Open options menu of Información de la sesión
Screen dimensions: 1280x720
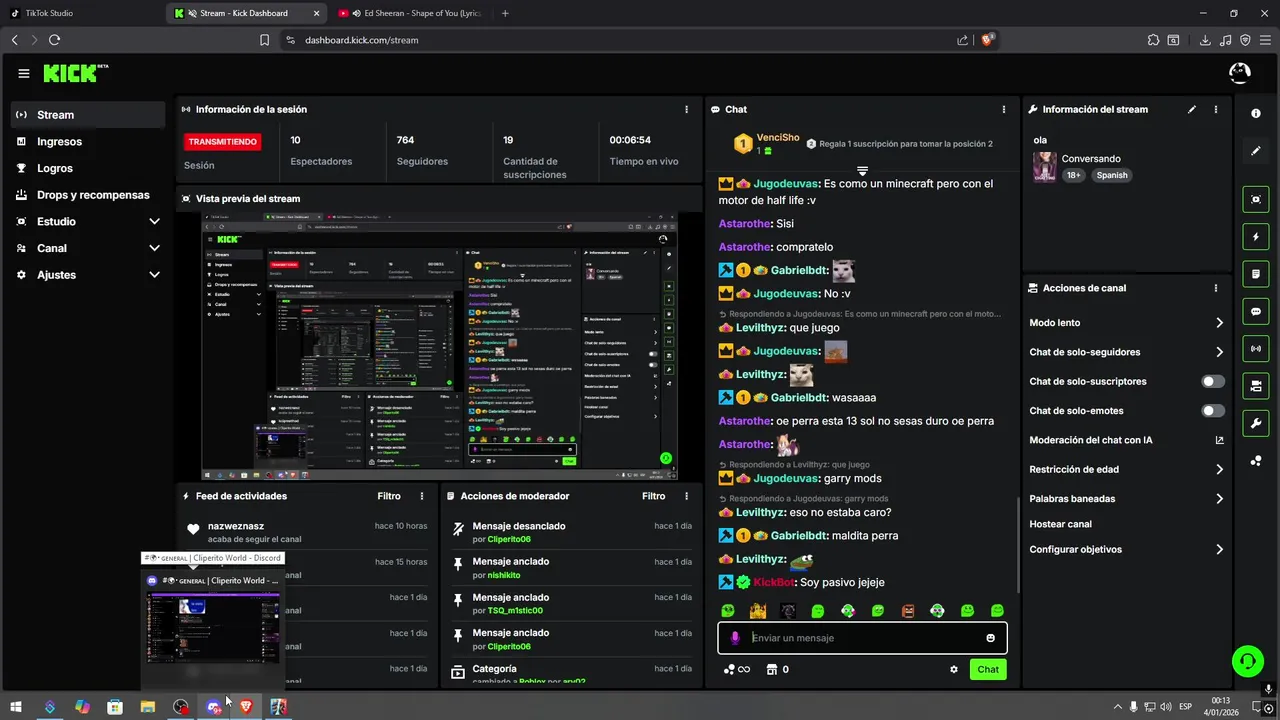[686, 109]
